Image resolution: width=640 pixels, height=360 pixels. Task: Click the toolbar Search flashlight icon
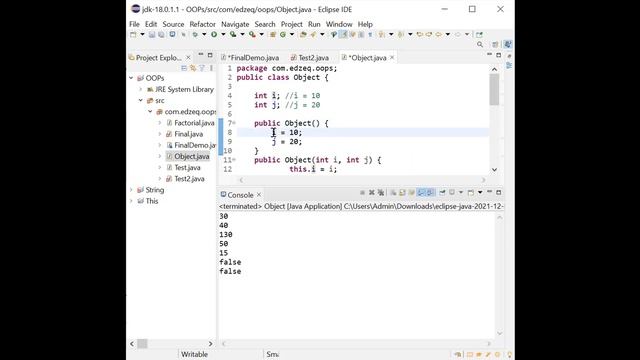point(313,35)
